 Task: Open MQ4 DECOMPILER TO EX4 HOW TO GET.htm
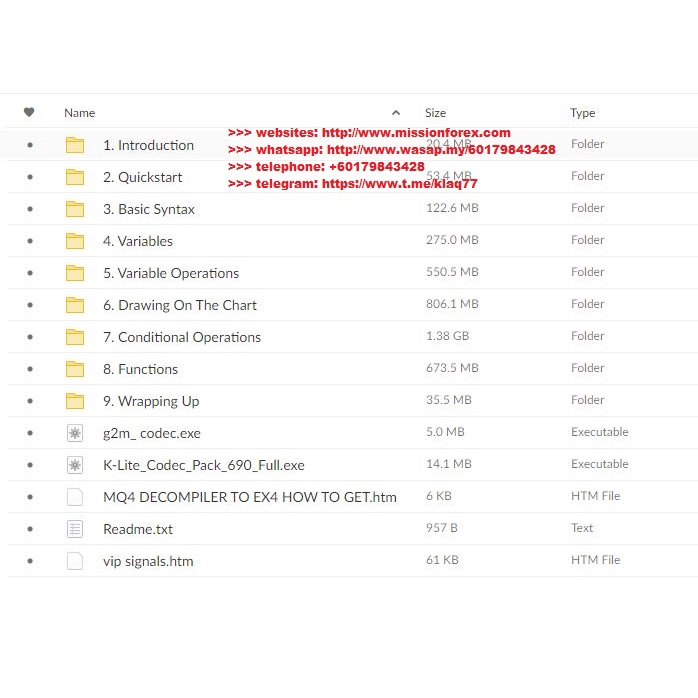249,497
